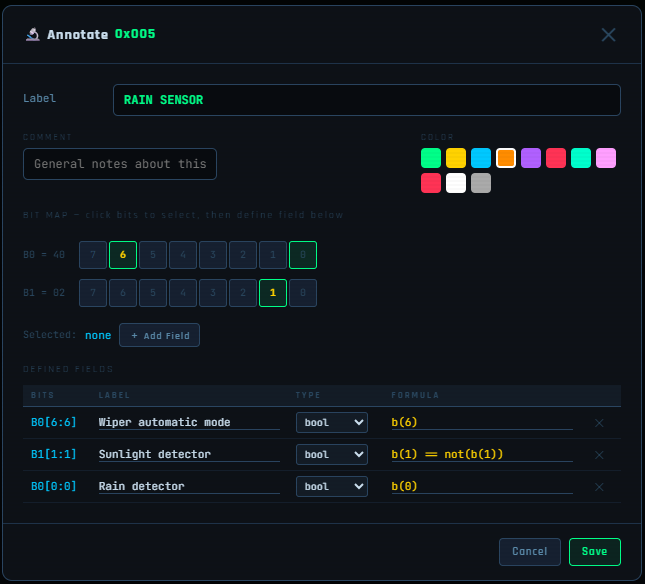Expand type dropdown for Rain detector

click(x=332, y=487)
